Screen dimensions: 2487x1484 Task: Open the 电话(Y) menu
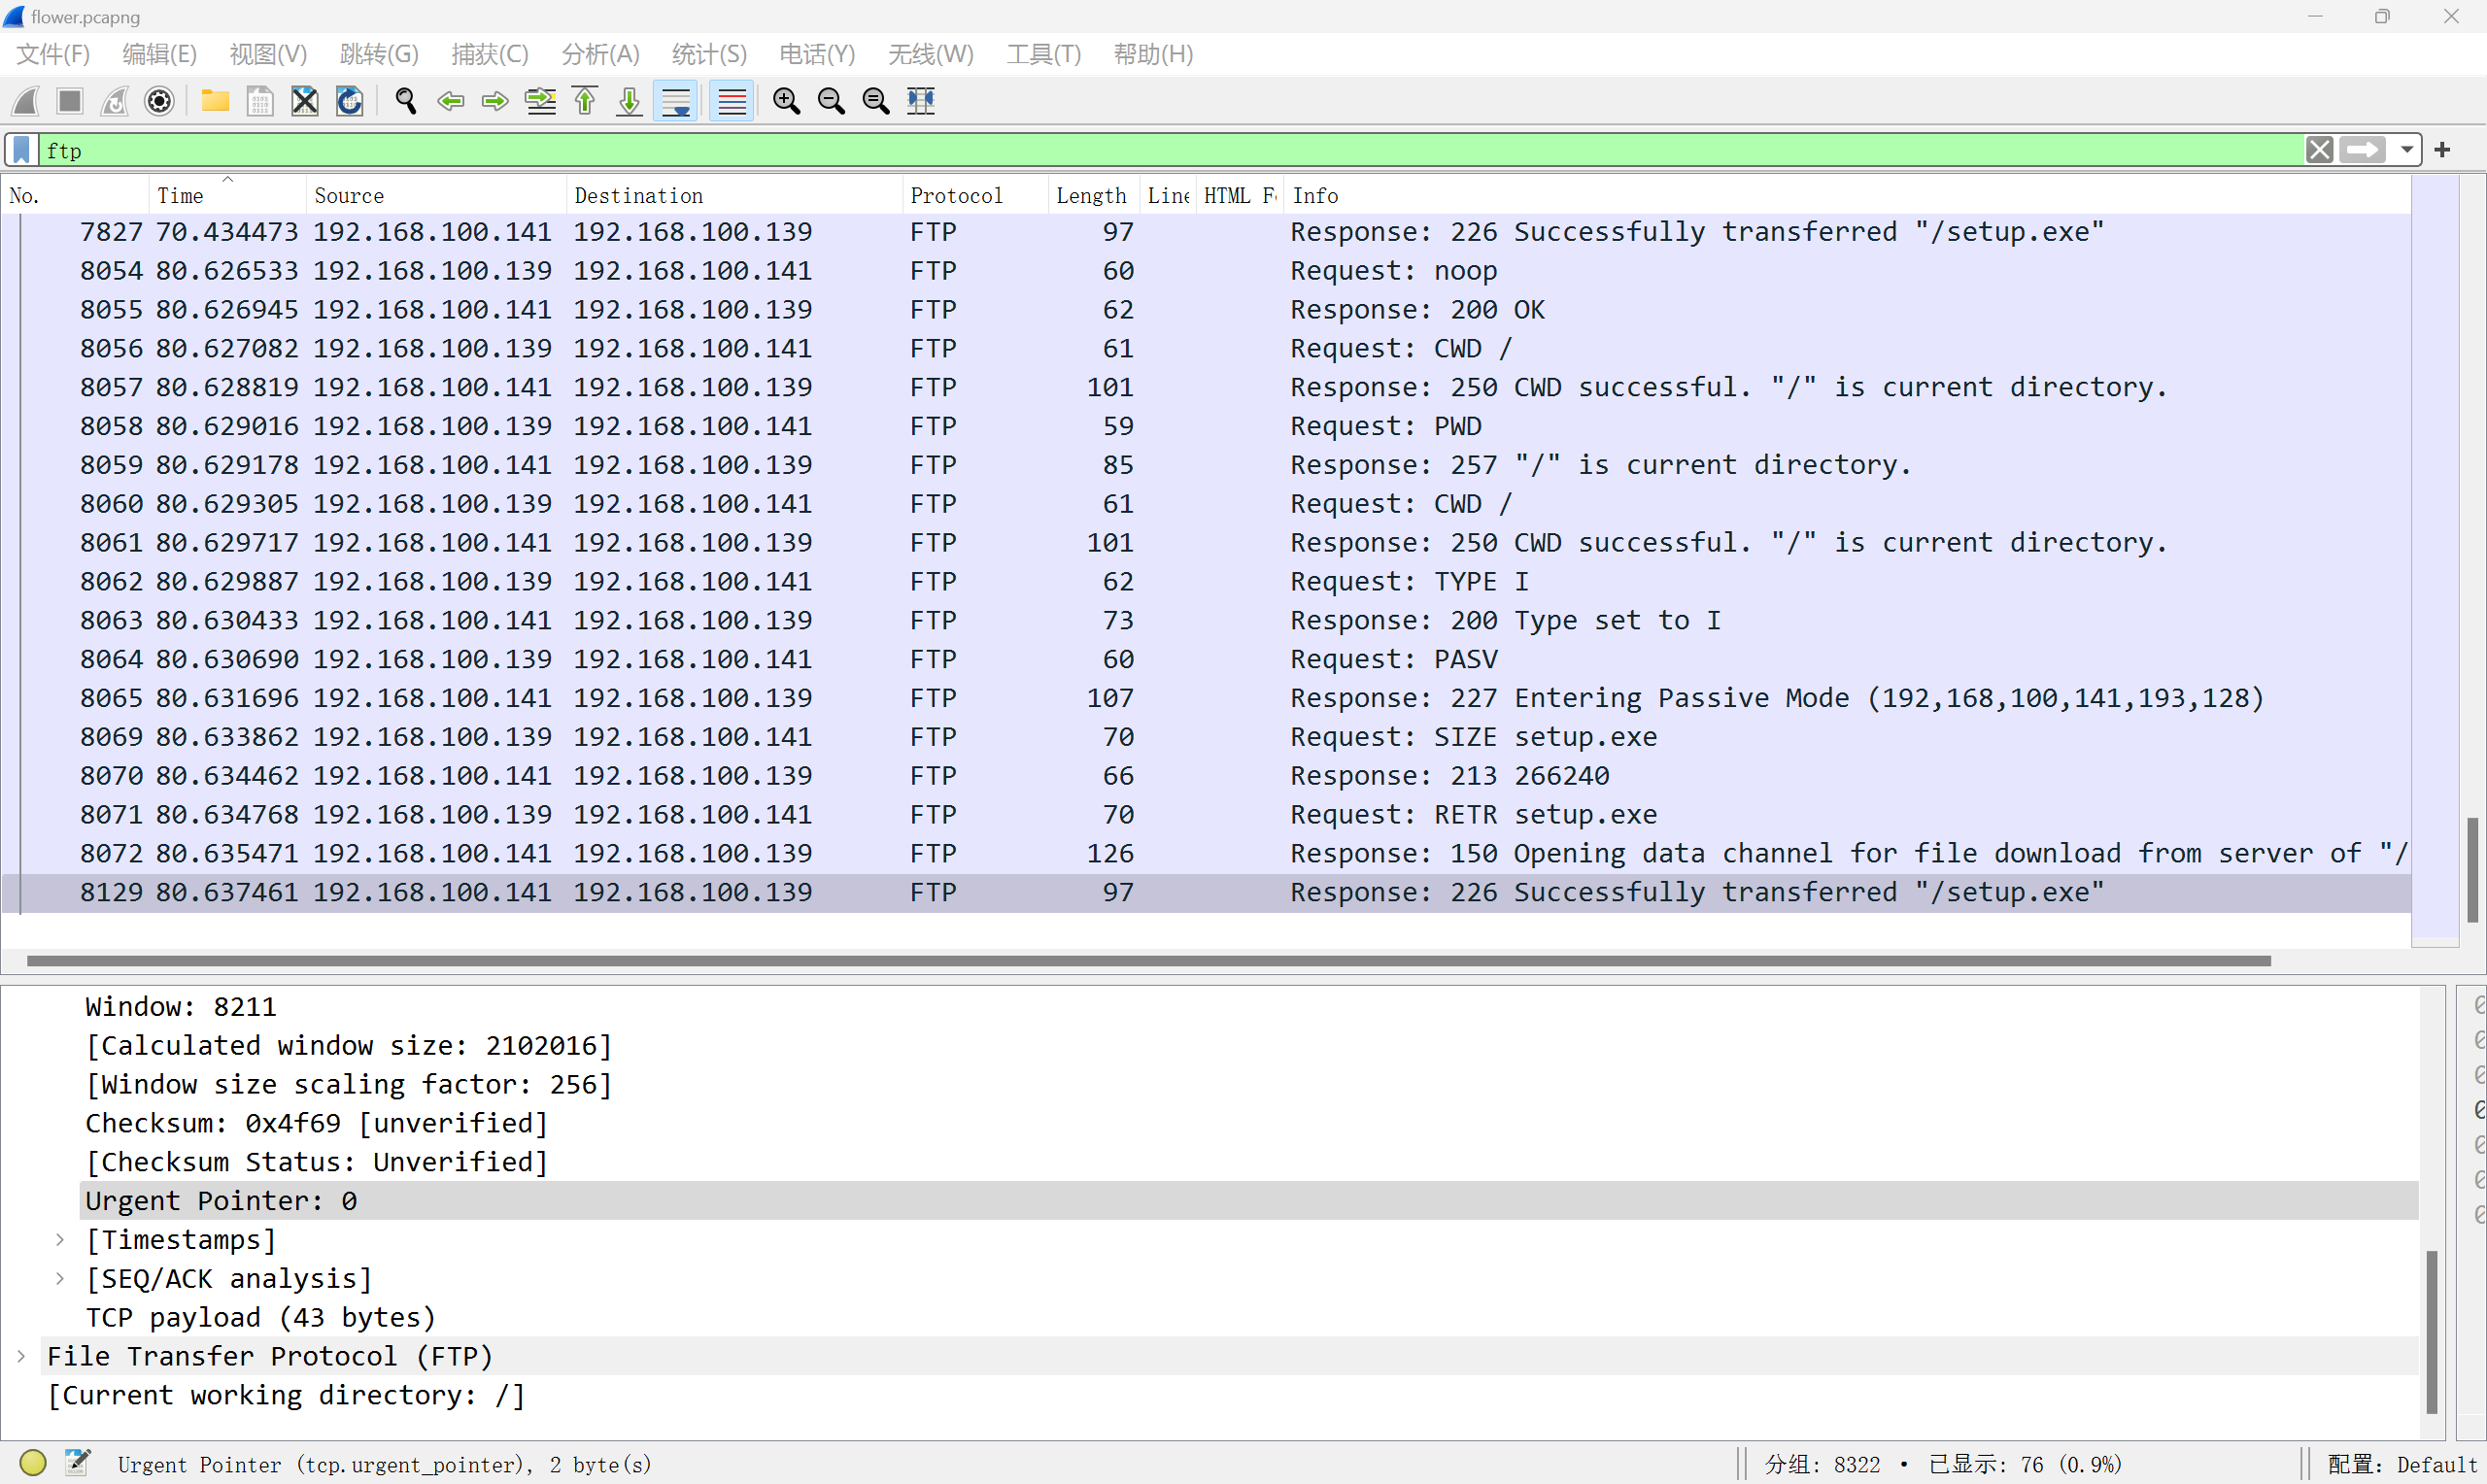pyautogui.click(x=817, y=54)
